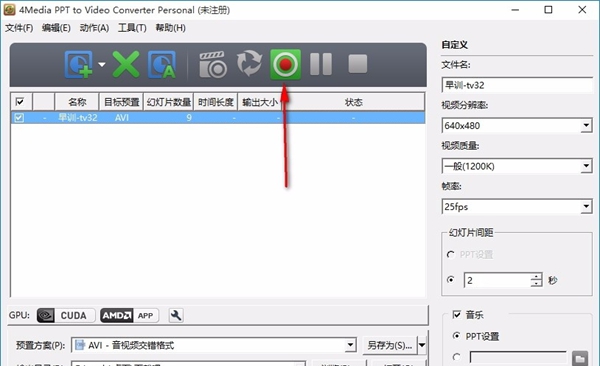Image resolution: width=600 pixels, height=366 pixels.
Task: Click the AVI cell in the file row
Action: pyautogui.click(x=122, y=118)
